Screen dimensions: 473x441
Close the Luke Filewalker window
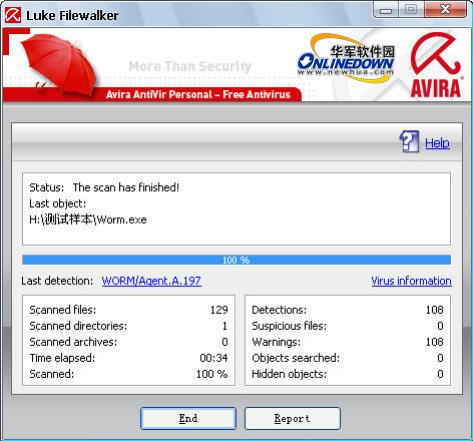445,10
